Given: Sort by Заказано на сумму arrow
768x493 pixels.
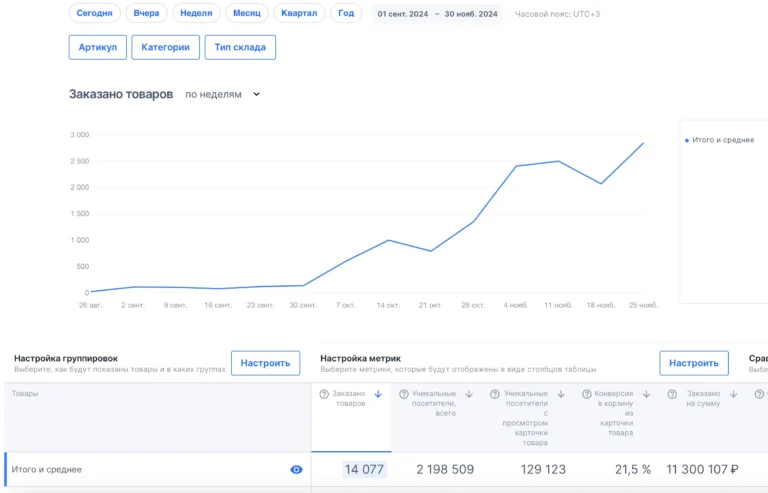Looking at the screenshot, I should 734,395.
